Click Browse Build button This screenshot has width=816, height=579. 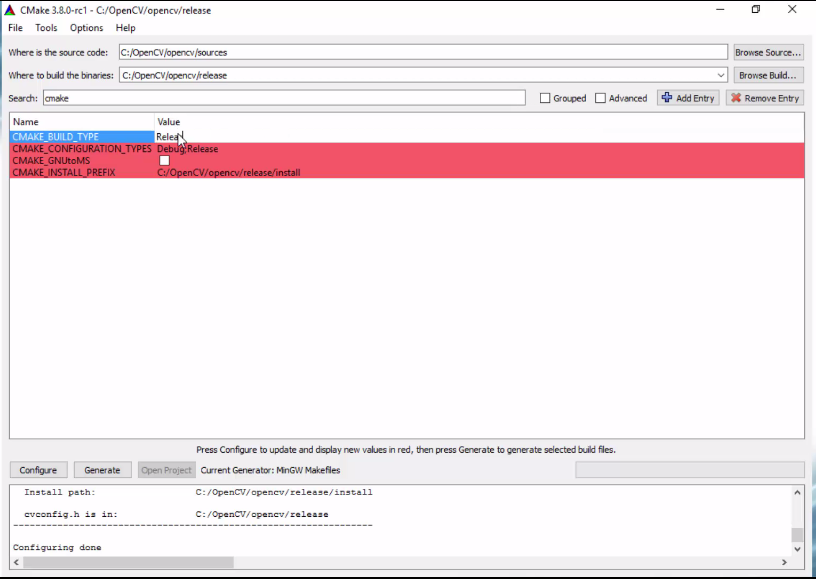(768, 75)
